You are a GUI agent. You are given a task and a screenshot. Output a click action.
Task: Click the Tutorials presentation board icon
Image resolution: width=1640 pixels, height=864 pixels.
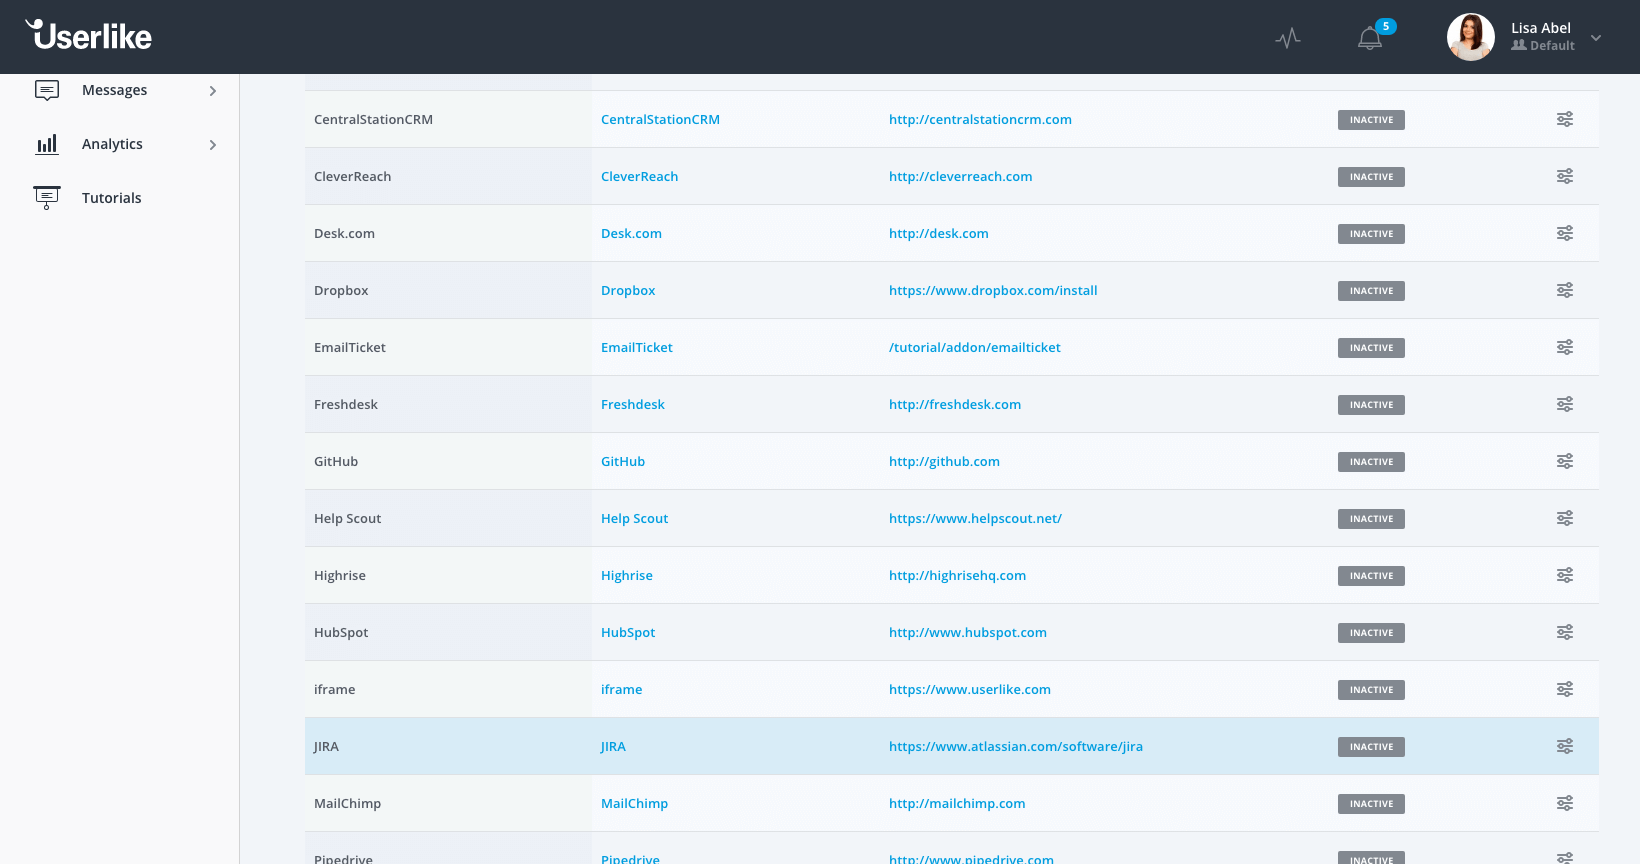(x=47, y=198)
